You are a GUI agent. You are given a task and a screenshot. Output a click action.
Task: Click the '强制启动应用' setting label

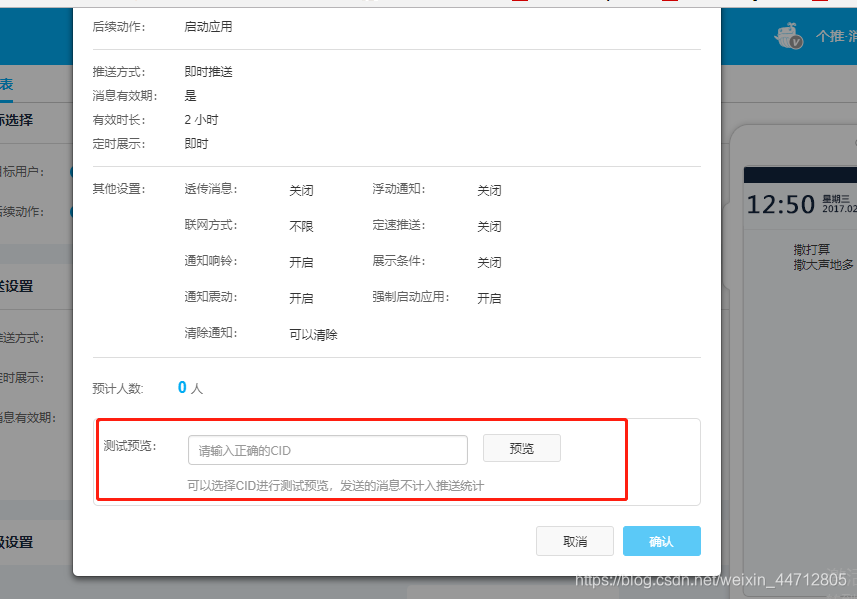[x=410, y=297]
